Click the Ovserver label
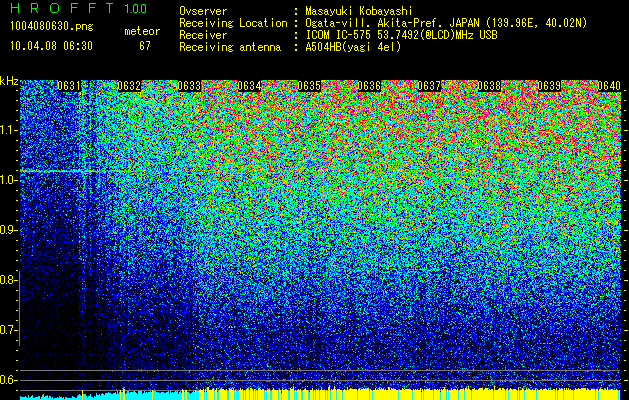Image resolution: width=629 pixels, height=400 pixels. [203, 11]
